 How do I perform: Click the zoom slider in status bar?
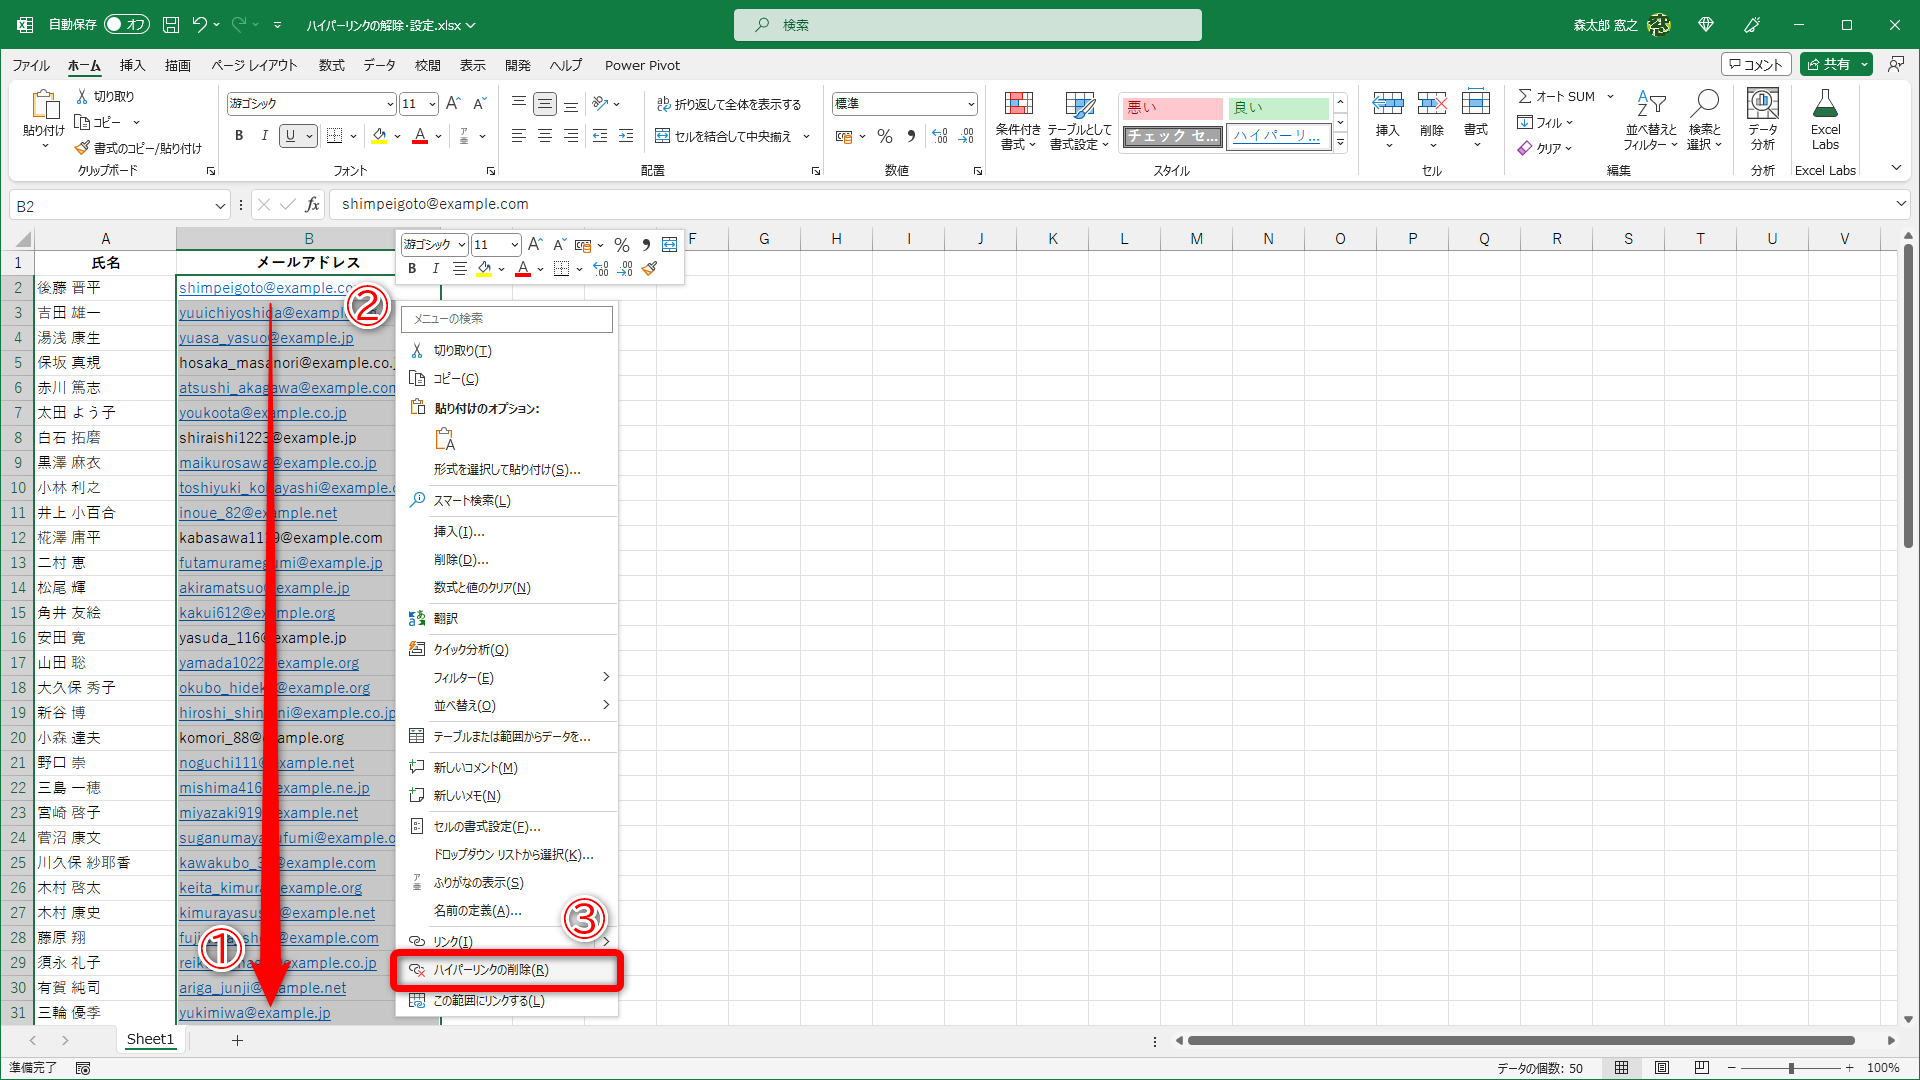coord(1790,1068)
